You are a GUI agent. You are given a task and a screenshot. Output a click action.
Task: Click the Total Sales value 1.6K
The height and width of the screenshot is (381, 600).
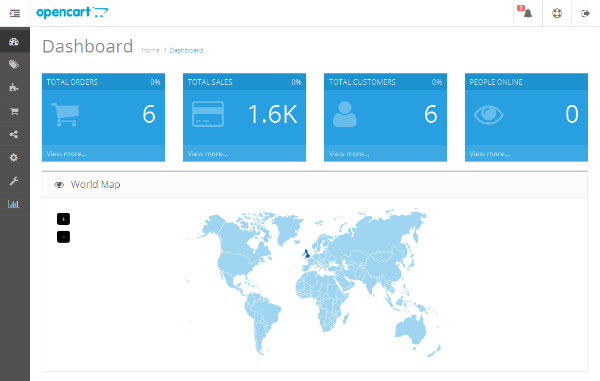pyautogui.click(x=273, y=114)
